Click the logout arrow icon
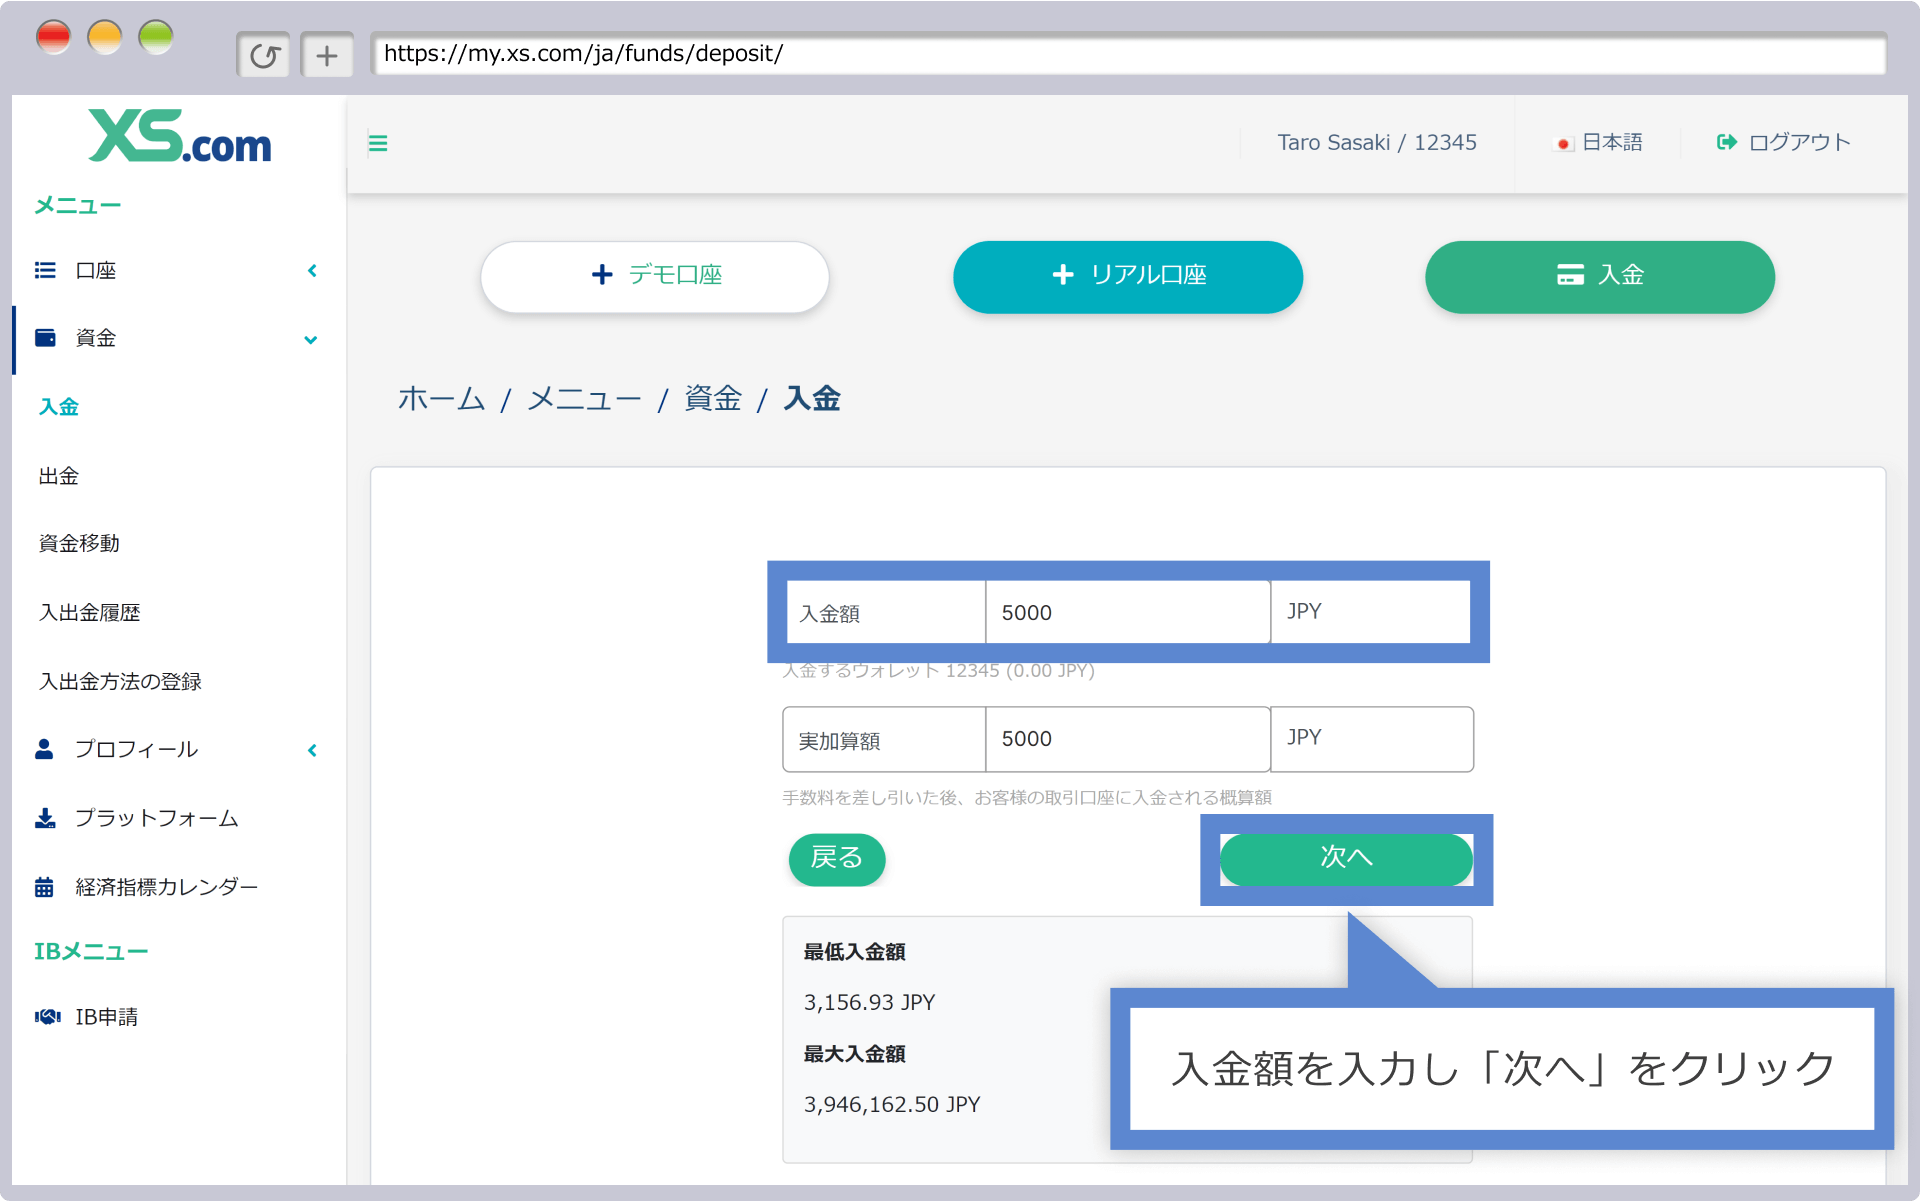 (x=1727, y=142)
